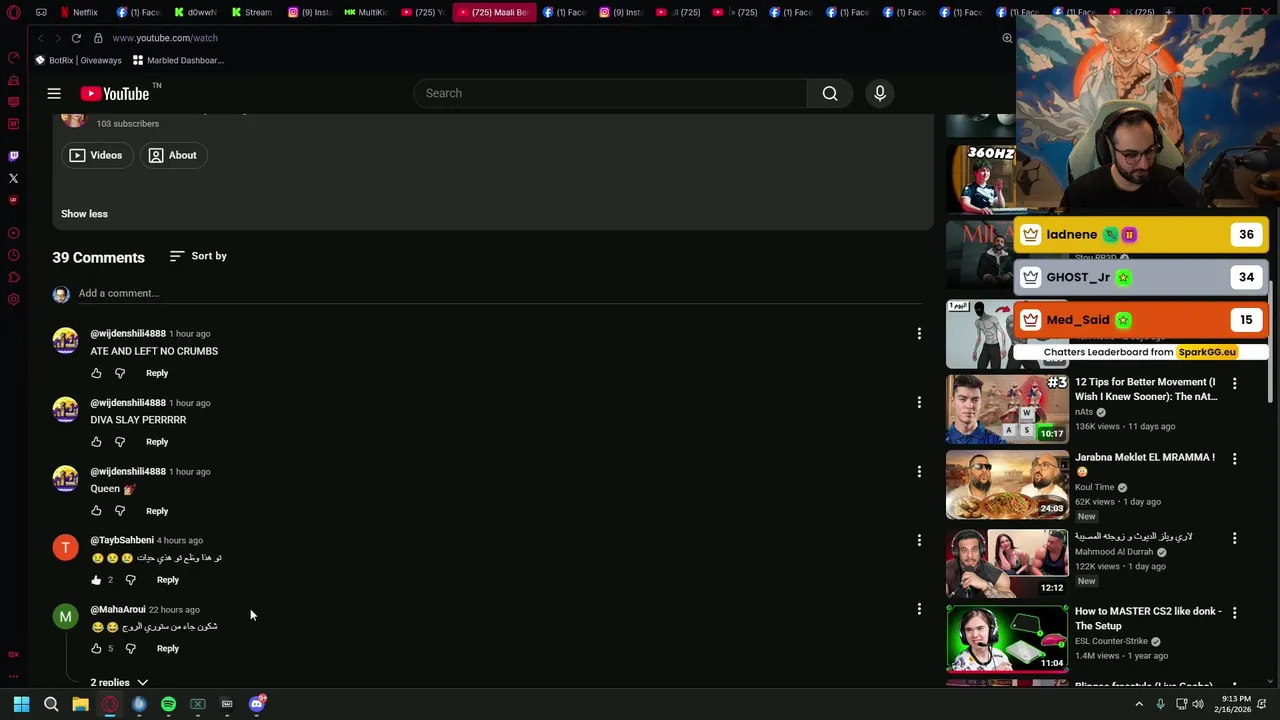Focus the YouTube Search box
The height and width of the screenshot is (720, 1280).
[x=610, y=93]
